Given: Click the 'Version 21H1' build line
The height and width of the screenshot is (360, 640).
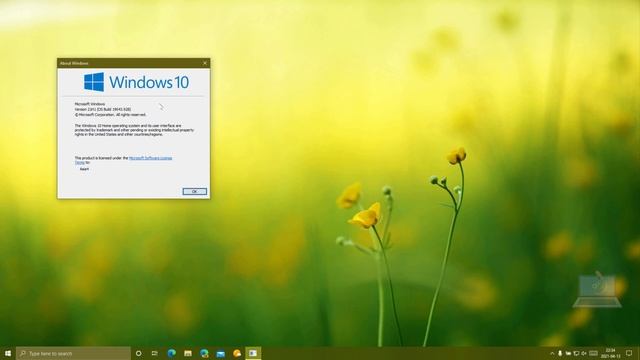Looking at the screenshot, I should [x=103, y=109].
